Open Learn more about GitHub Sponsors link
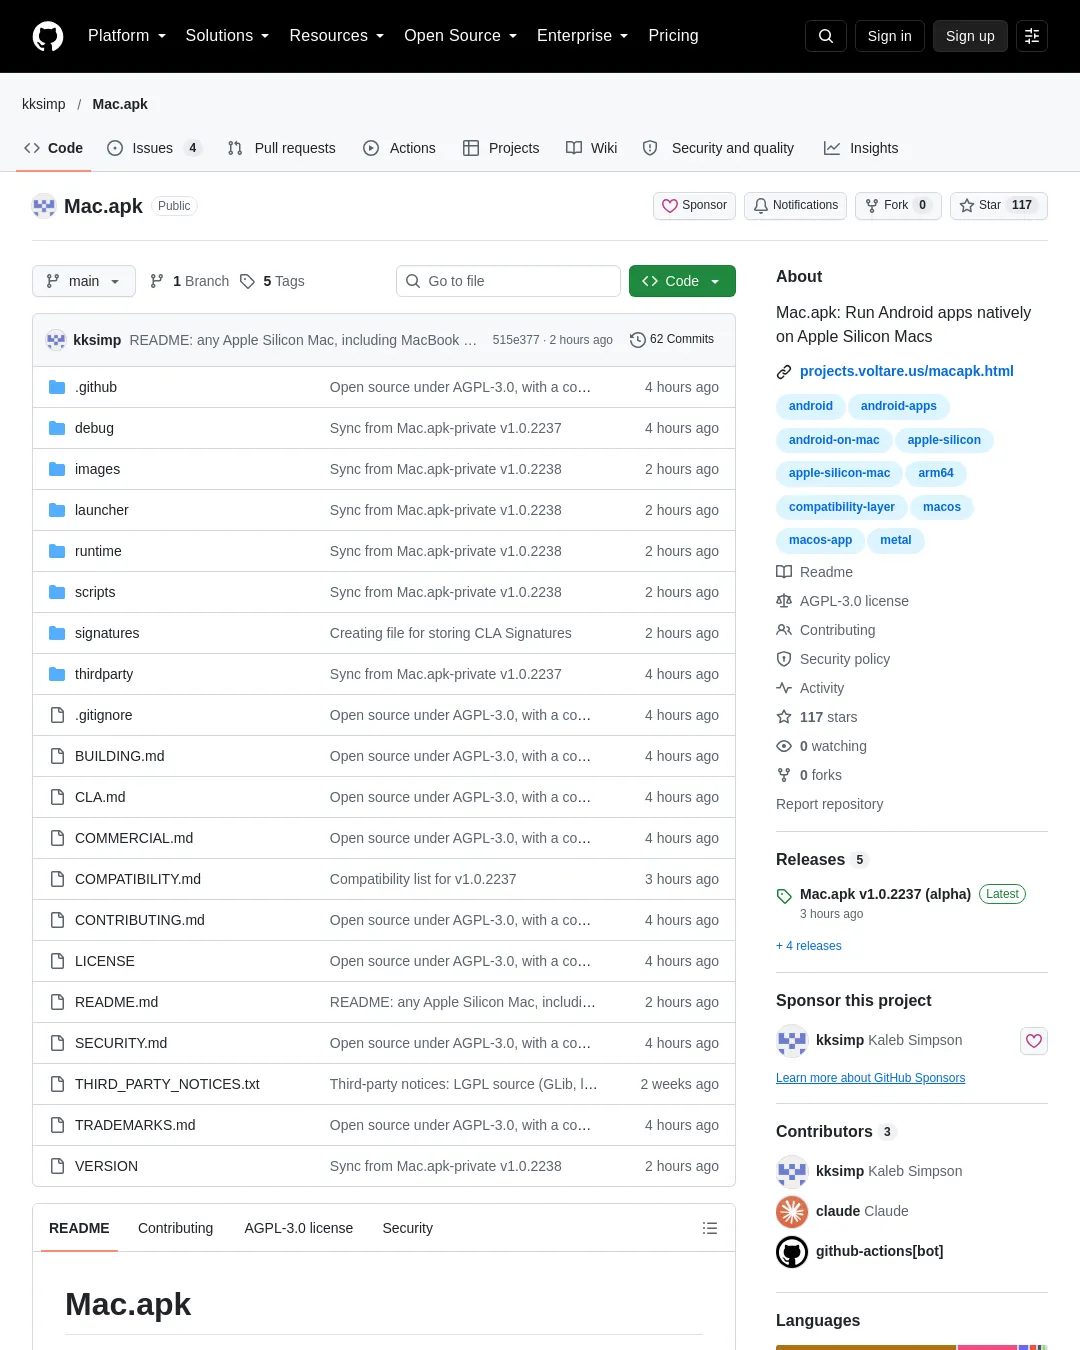Viewport: 1080px width, 1350px height. point(870,1078)
